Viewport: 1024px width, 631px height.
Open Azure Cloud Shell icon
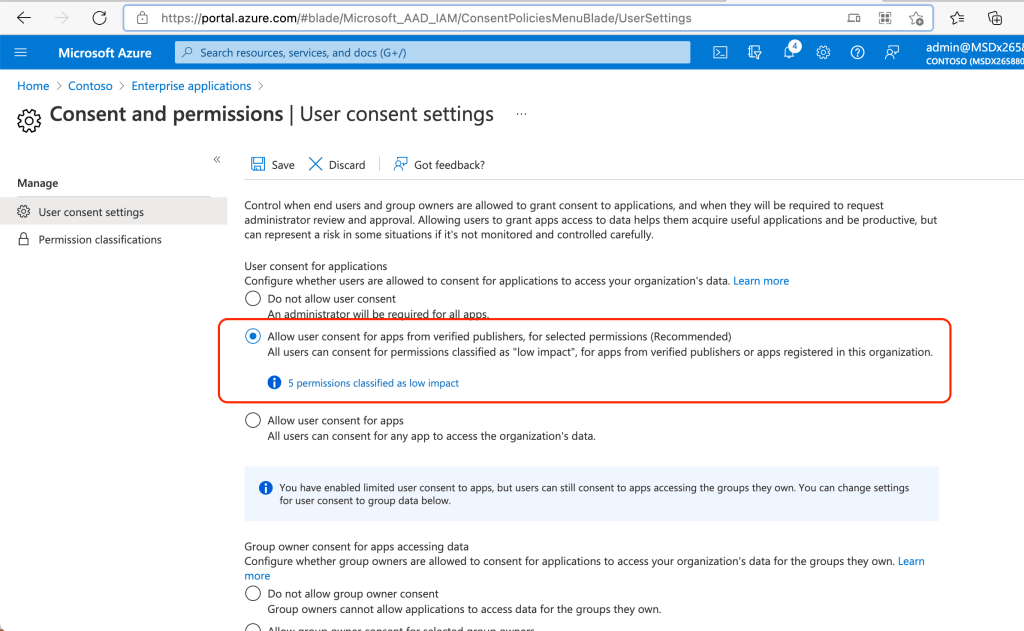pyautogui.click(x=720, y=53)
